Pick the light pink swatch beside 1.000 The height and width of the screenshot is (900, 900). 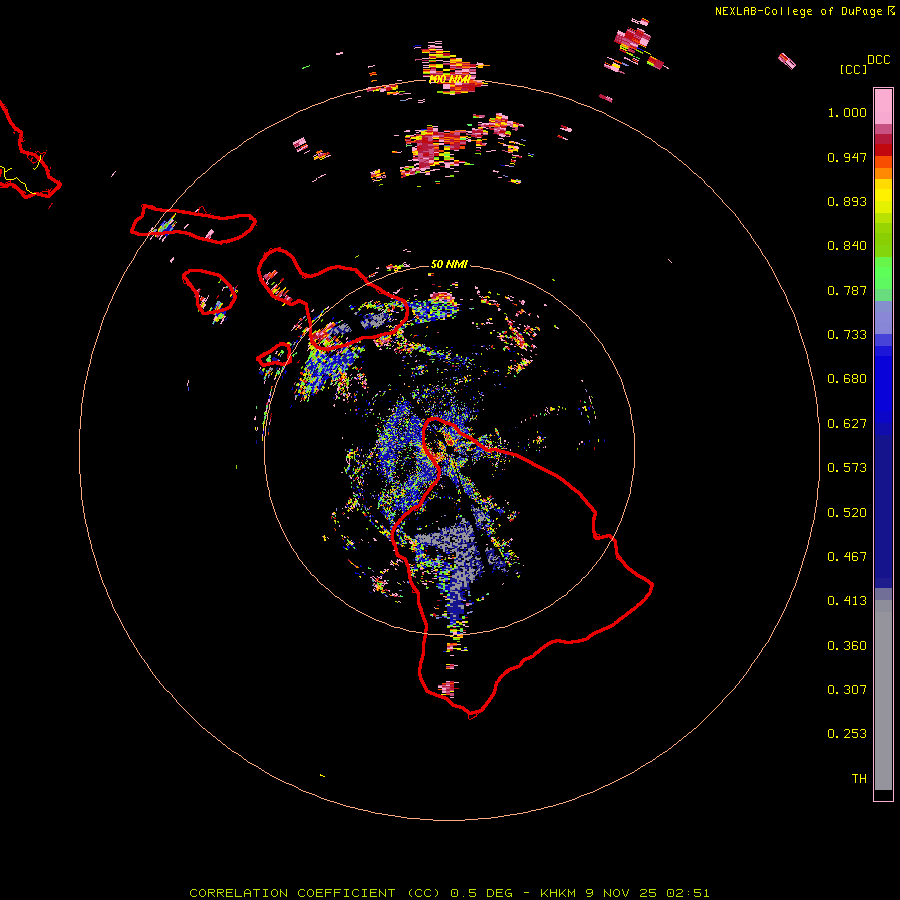click(883, 107)
